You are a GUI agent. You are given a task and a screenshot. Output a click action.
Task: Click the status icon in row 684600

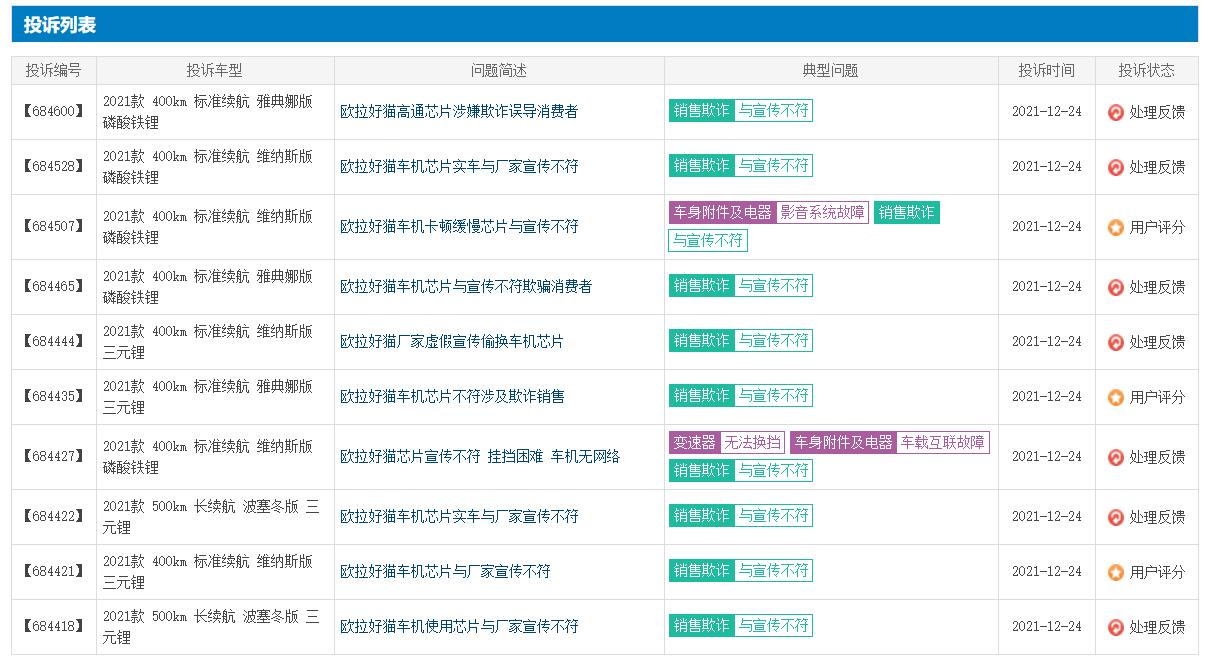(1116, 112)
